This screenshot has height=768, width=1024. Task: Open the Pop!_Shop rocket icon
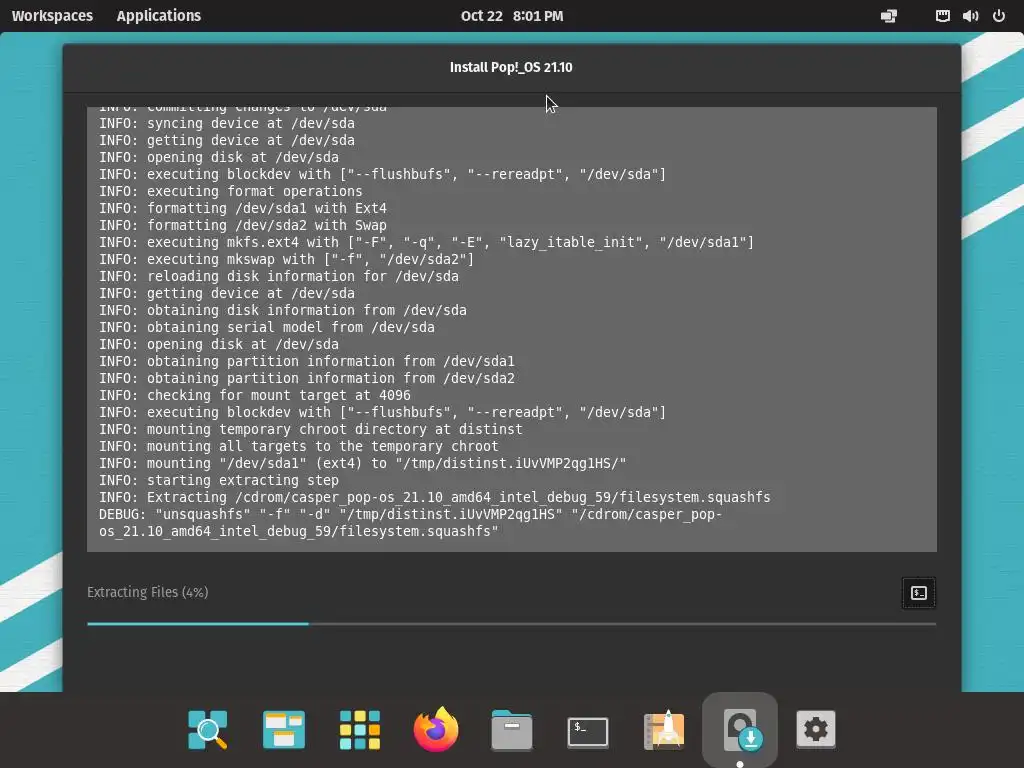tap(664, 729)
